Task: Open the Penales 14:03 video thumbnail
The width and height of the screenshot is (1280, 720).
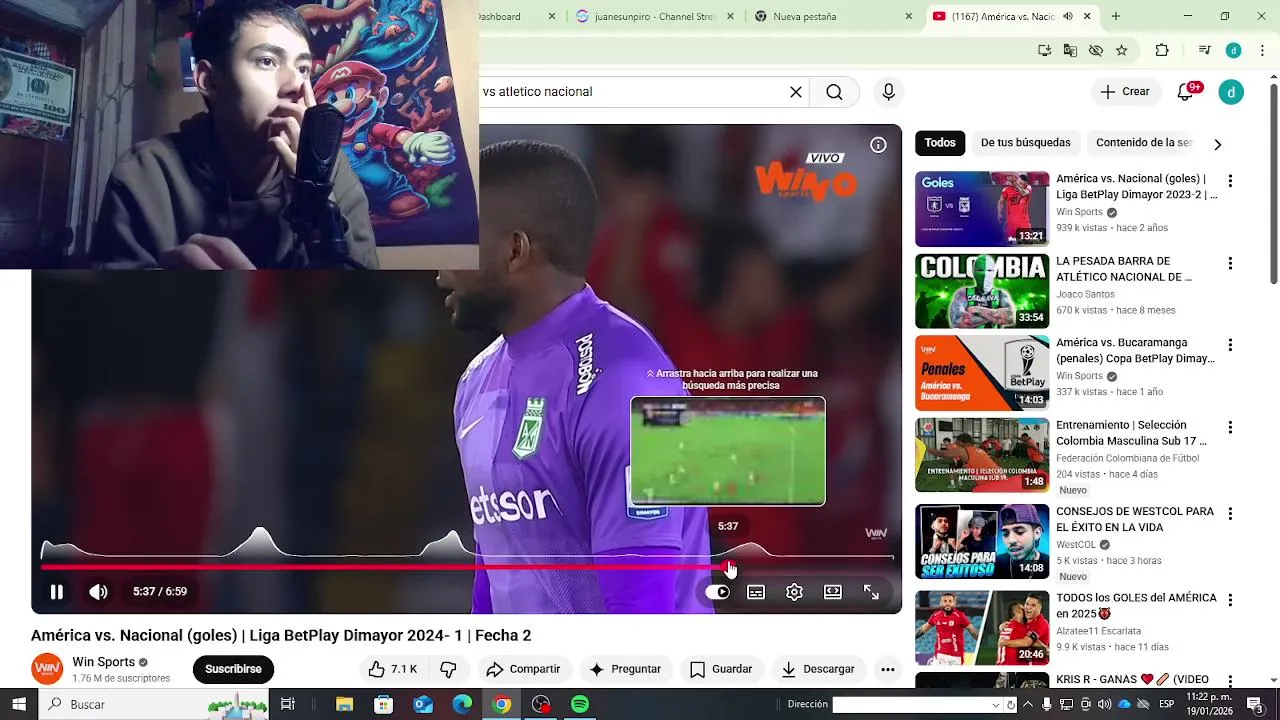Action: pos(982,373)
